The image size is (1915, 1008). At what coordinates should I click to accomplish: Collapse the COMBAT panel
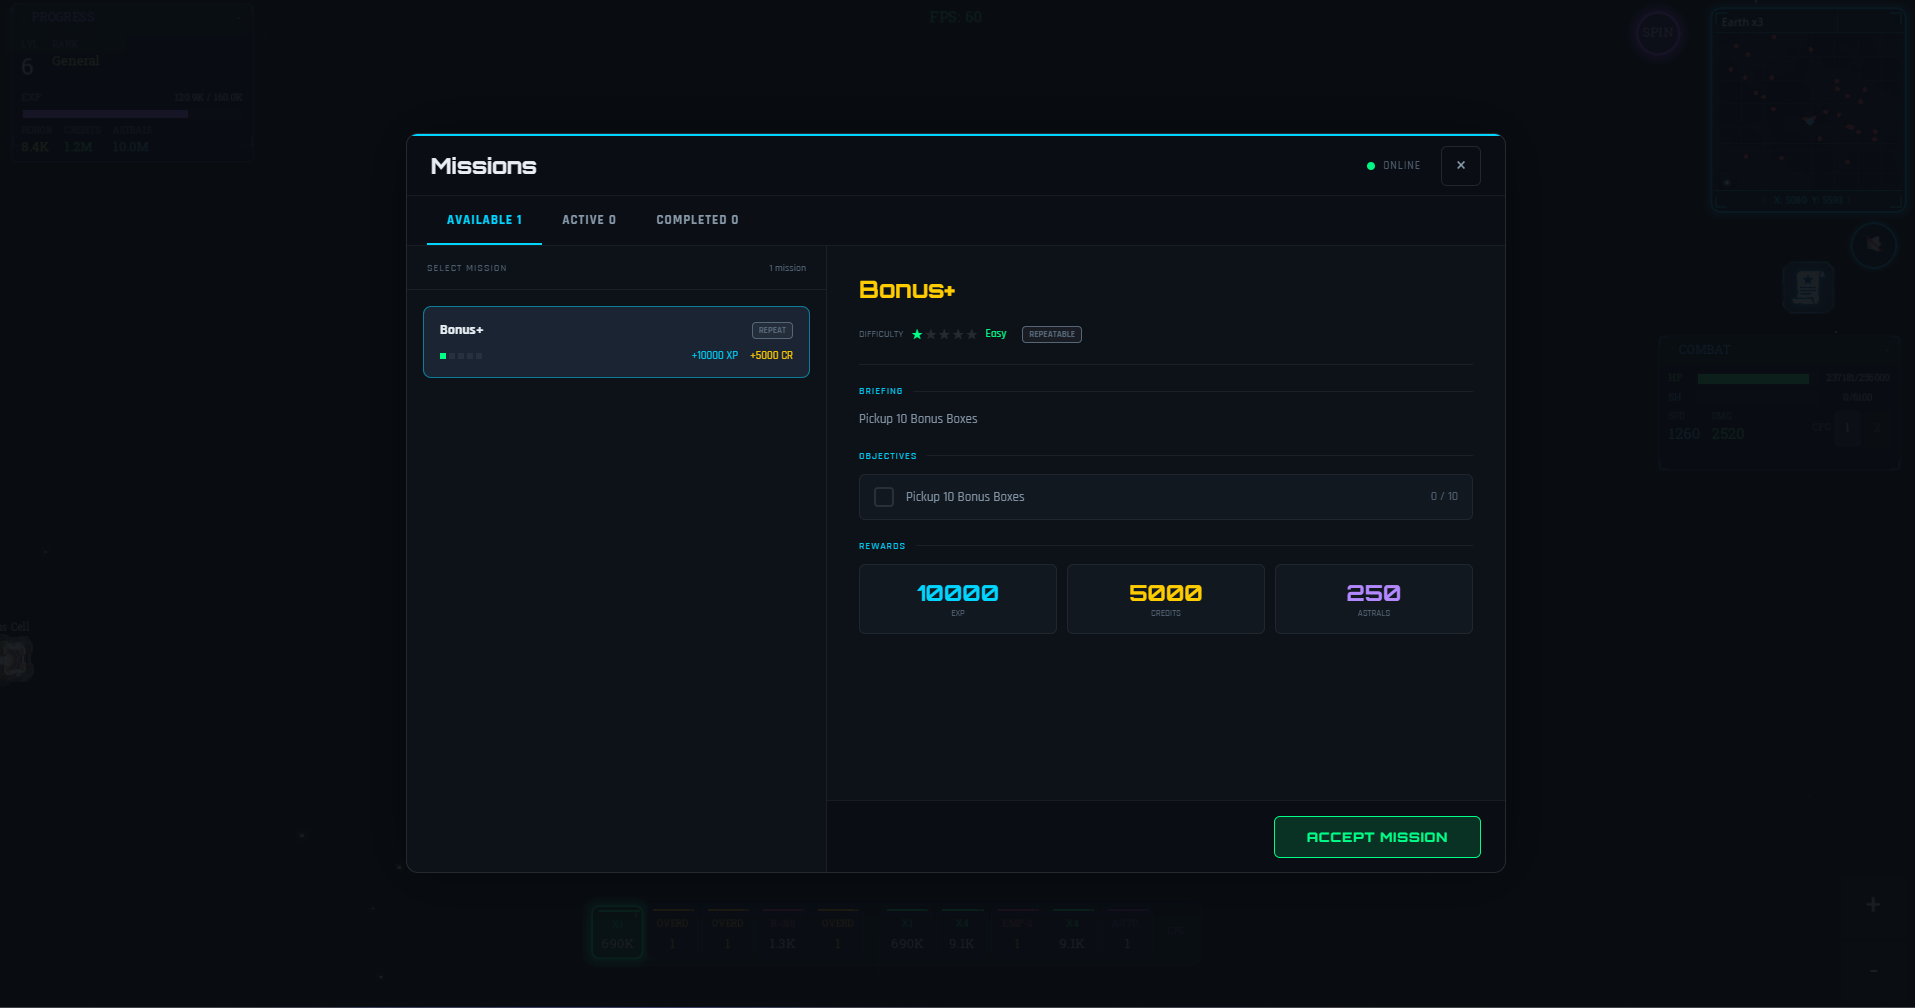(x=1888, y=350)
